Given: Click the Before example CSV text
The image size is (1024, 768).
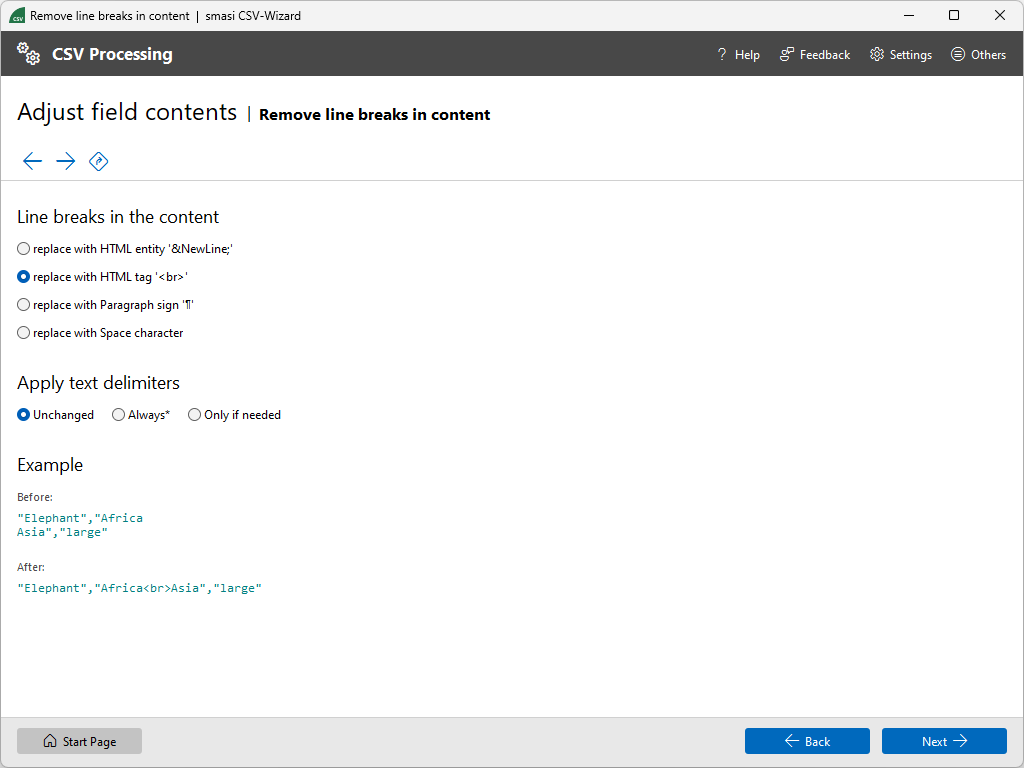Looking at the screenshot, I should pos(80,524).
